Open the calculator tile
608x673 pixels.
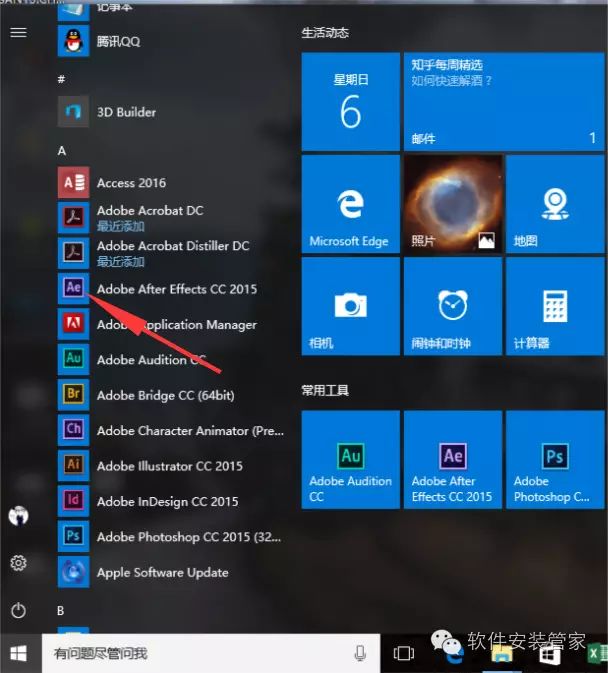[x=553, y=306]
